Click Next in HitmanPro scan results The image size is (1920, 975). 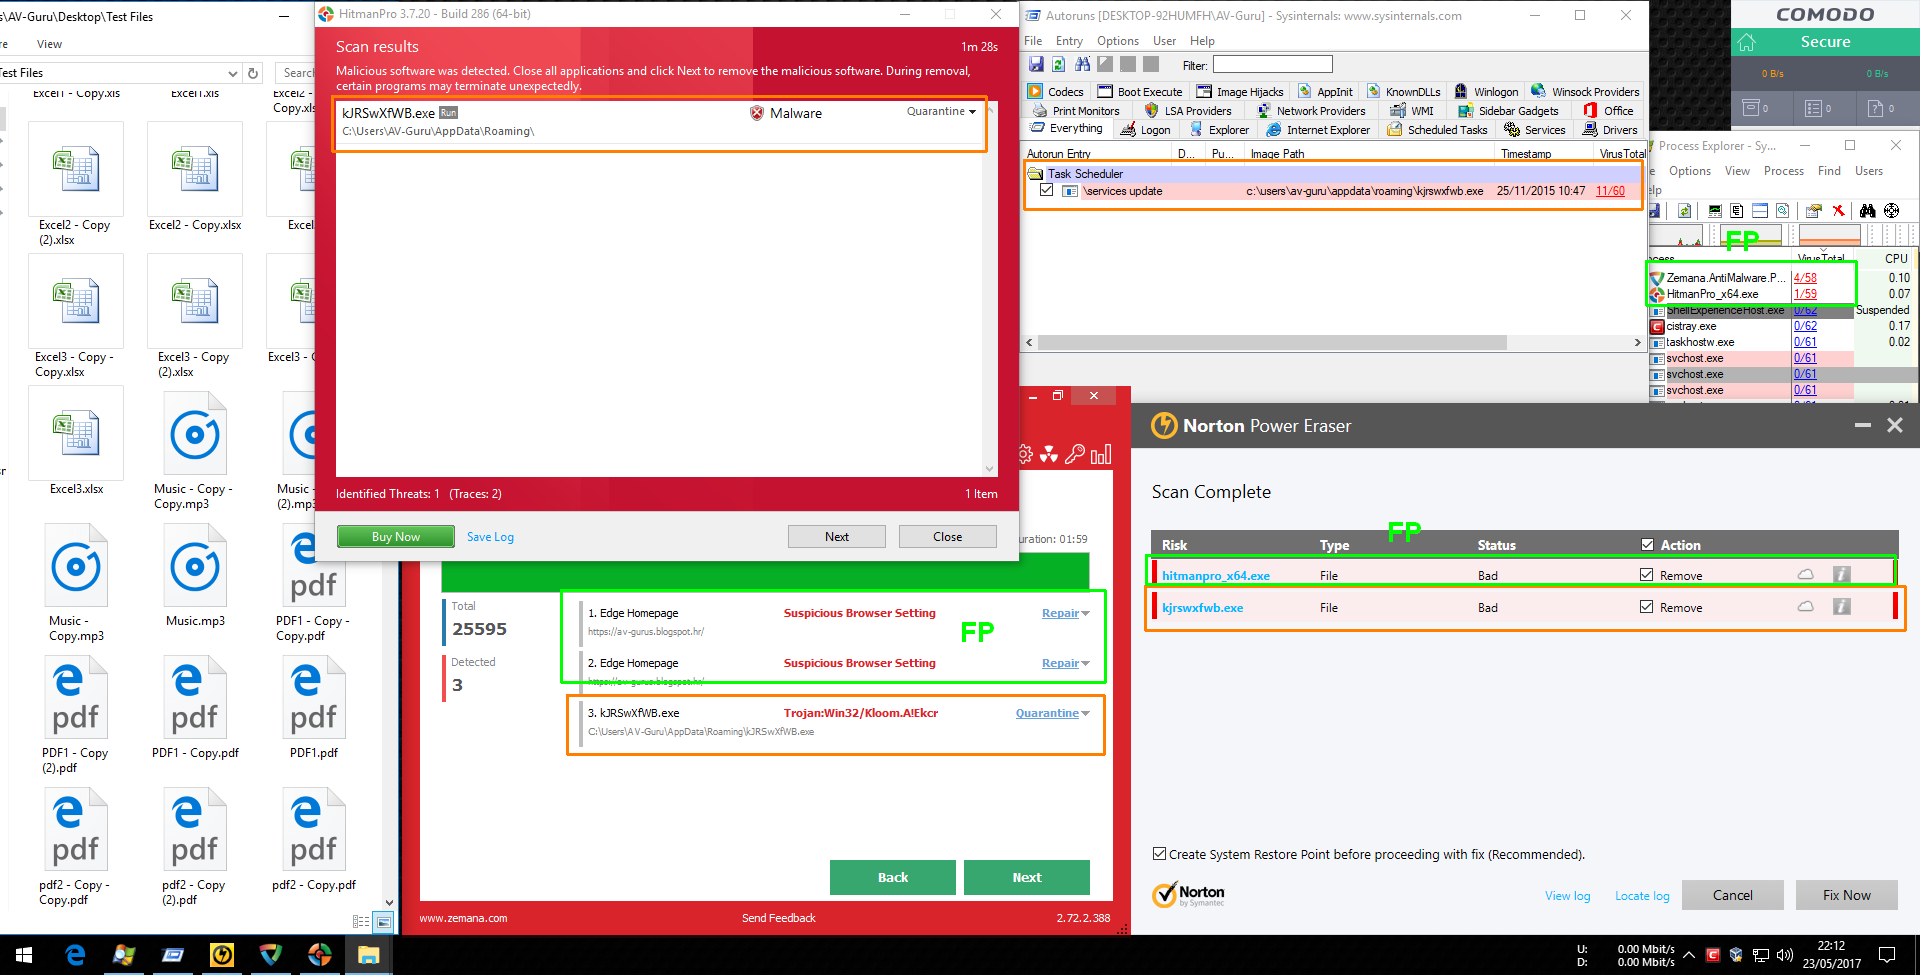(837, 537)
